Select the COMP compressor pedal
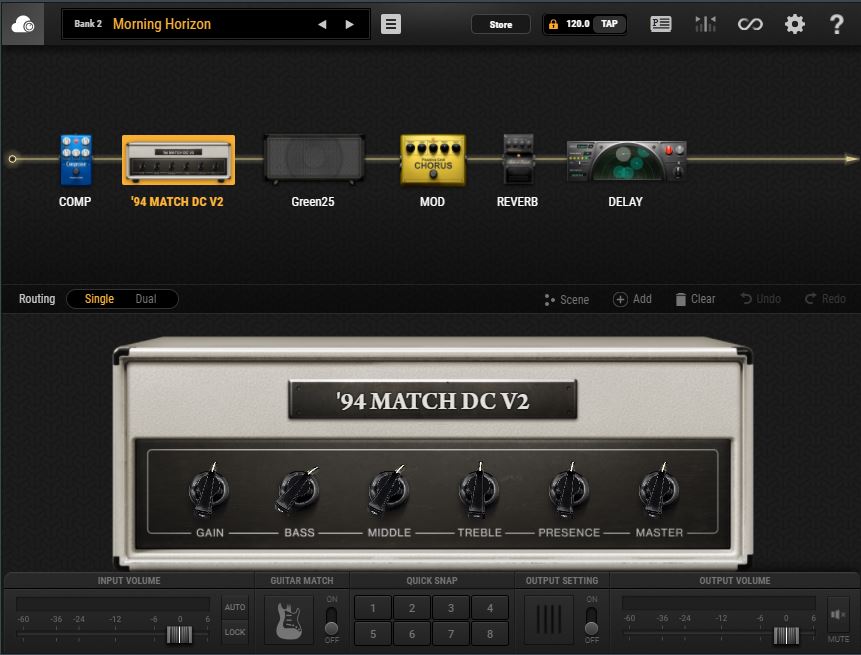The image size is (861, 655). [x=75, y=159]
